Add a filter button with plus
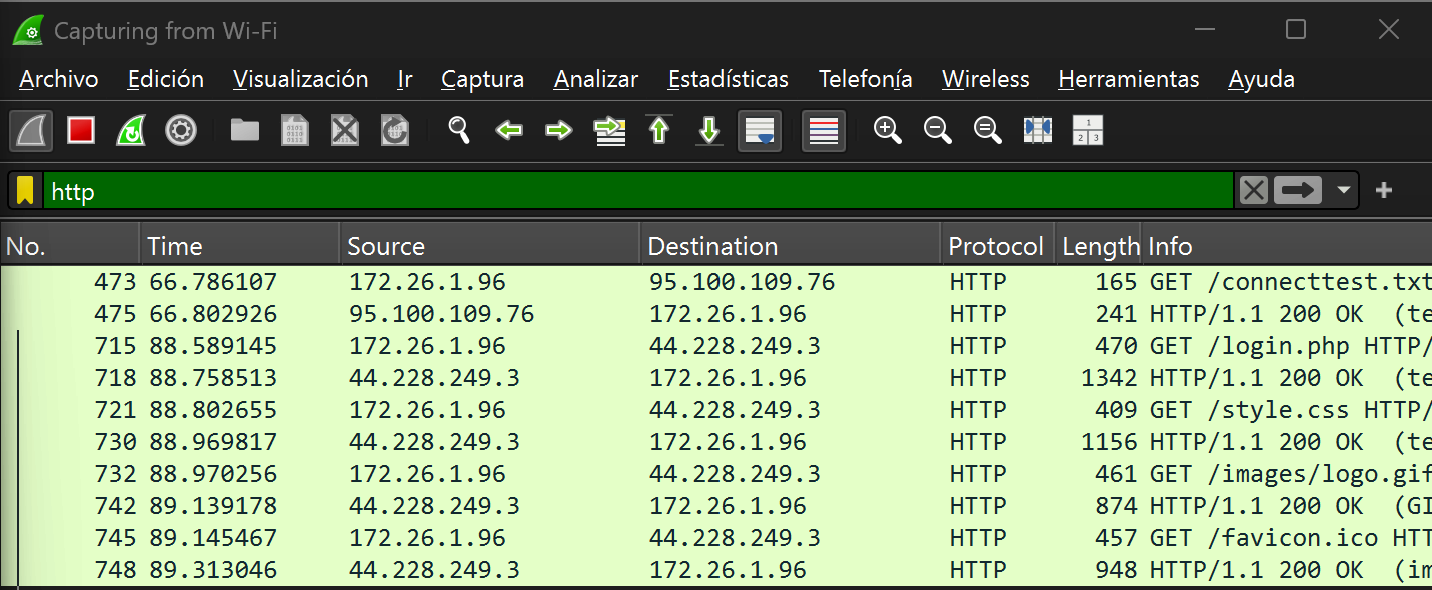Viewport: 1432px width, 590px height. pos(1384,191)
